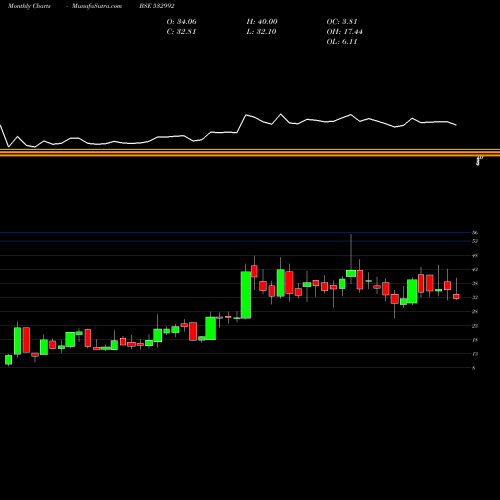Viewport: 500px width, 500px height.
Task: Click the tallest green candlestick breakout bar
Action: coord(246,295)
